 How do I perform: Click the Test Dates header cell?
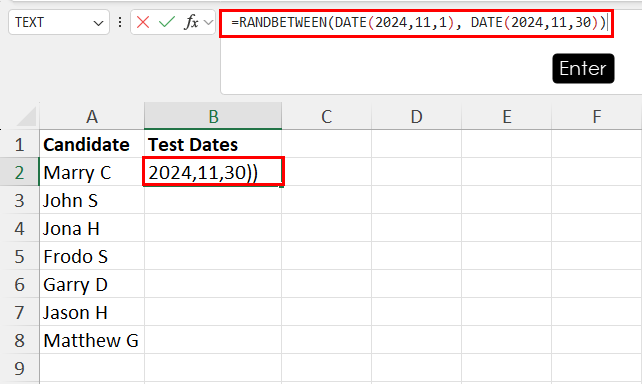pyautogui.click(x=213, y=144)
